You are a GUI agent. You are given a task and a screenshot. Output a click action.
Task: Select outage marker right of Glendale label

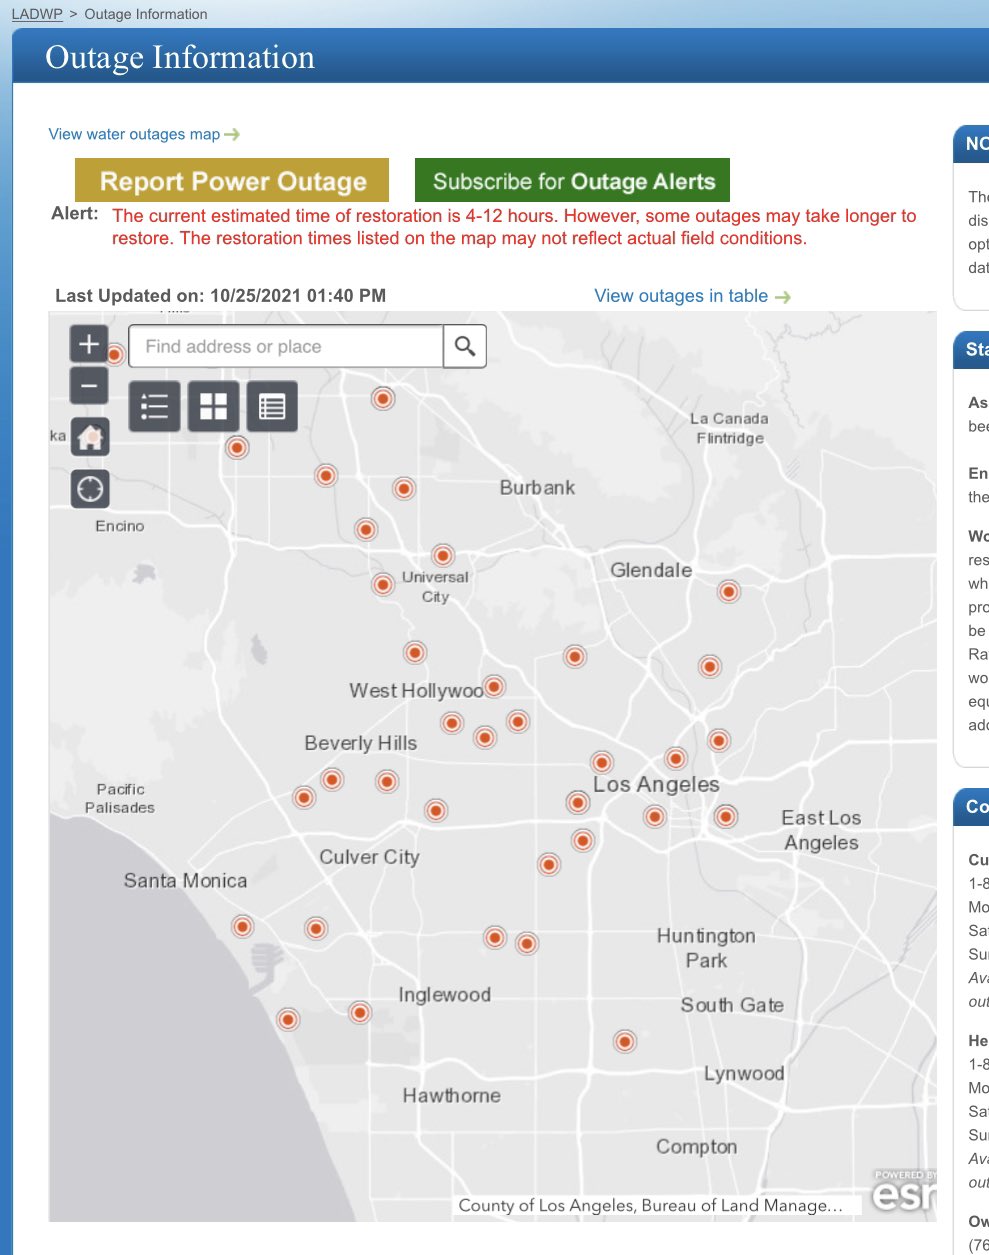pos(729,592)
